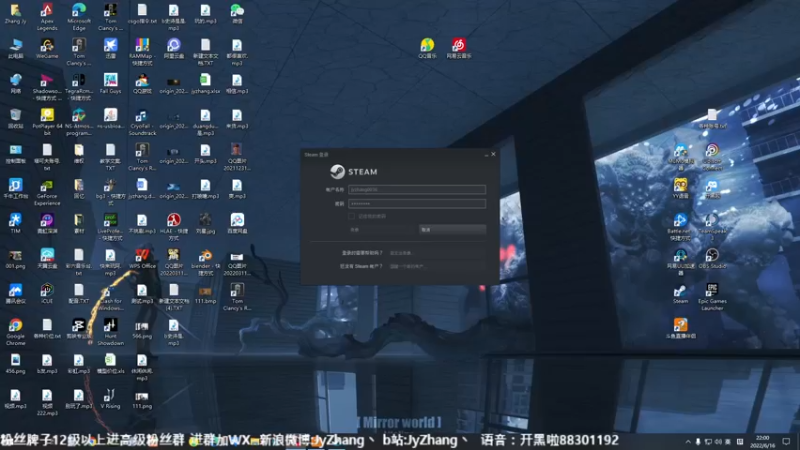800x450 pixels.
Task: Open the LiveProfessor shortcut icon
Action: tap(110, 227)
